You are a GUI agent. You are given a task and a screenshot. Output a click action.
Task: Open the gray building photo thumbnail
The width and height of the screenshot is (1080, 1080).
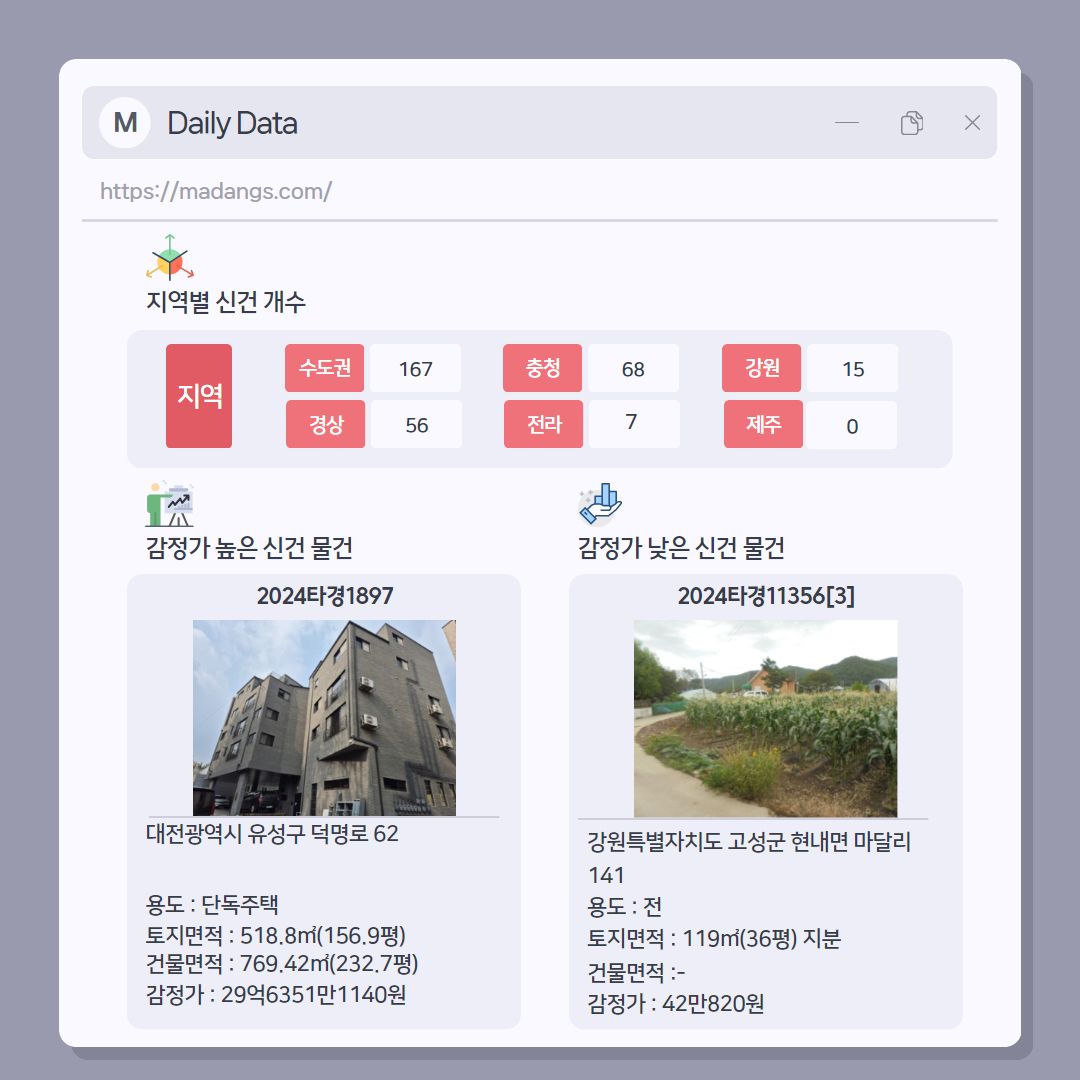[324, 718]
